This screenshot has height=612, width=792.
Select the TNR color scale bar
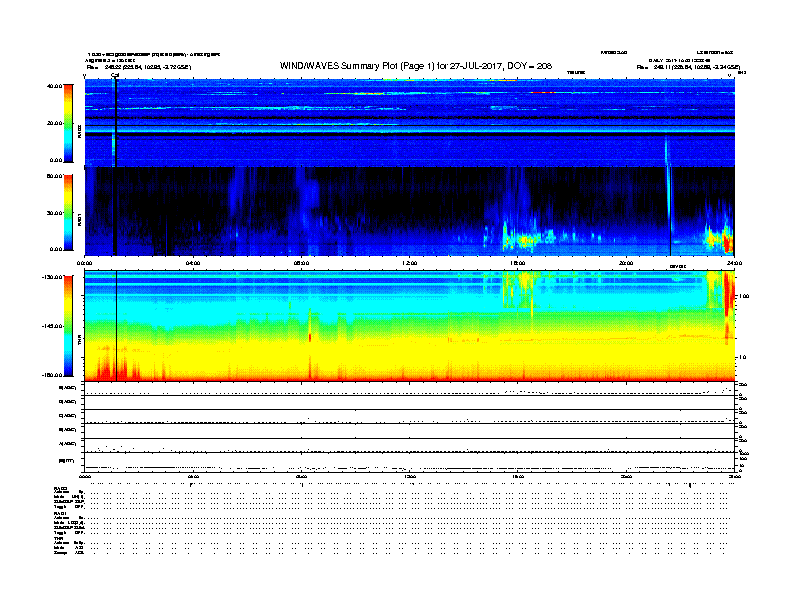68,326
